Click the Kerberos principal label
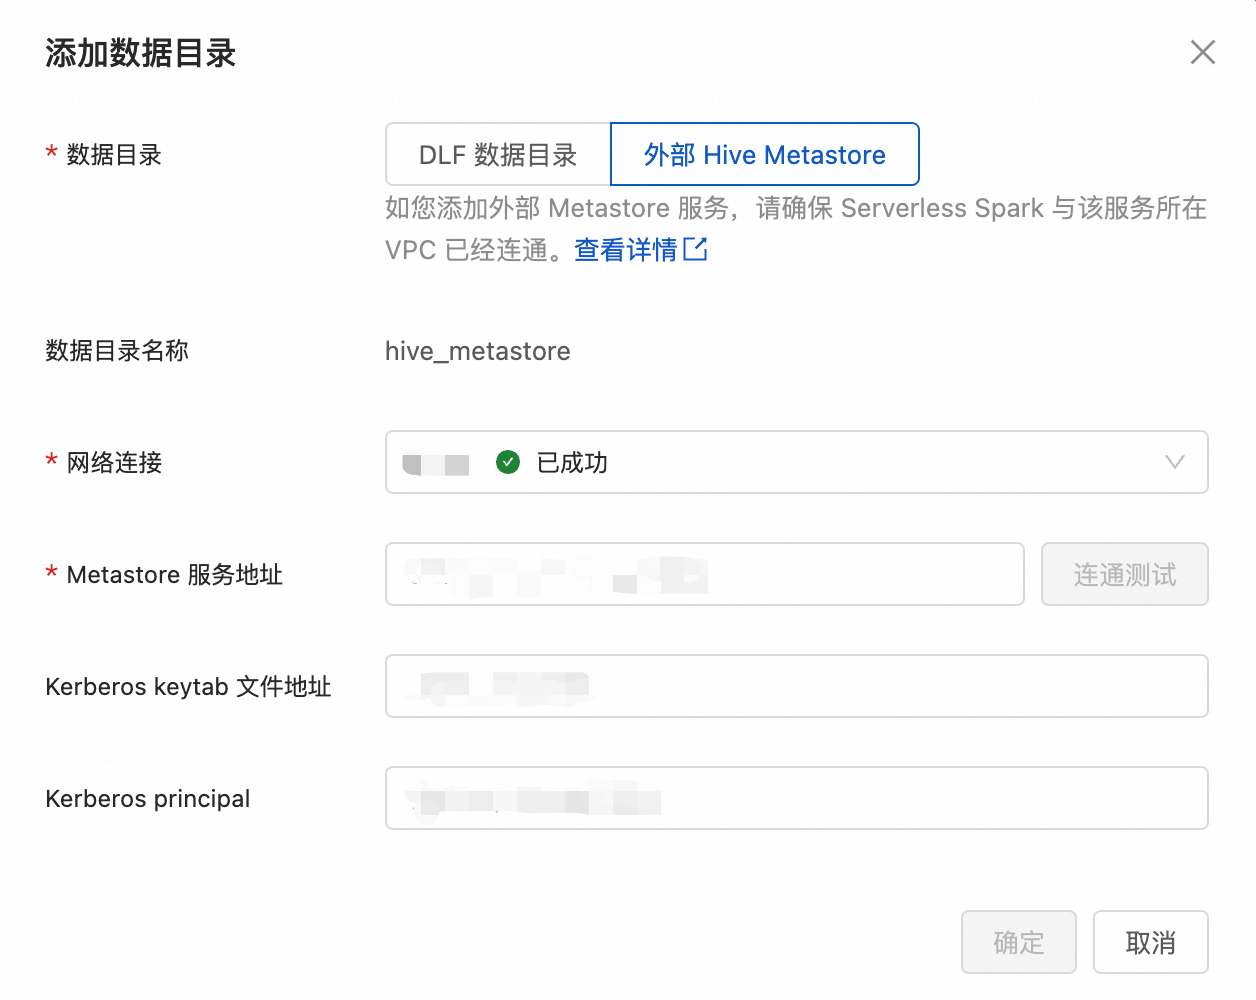Screen dimensions: 1256x1000 point(148,799)
